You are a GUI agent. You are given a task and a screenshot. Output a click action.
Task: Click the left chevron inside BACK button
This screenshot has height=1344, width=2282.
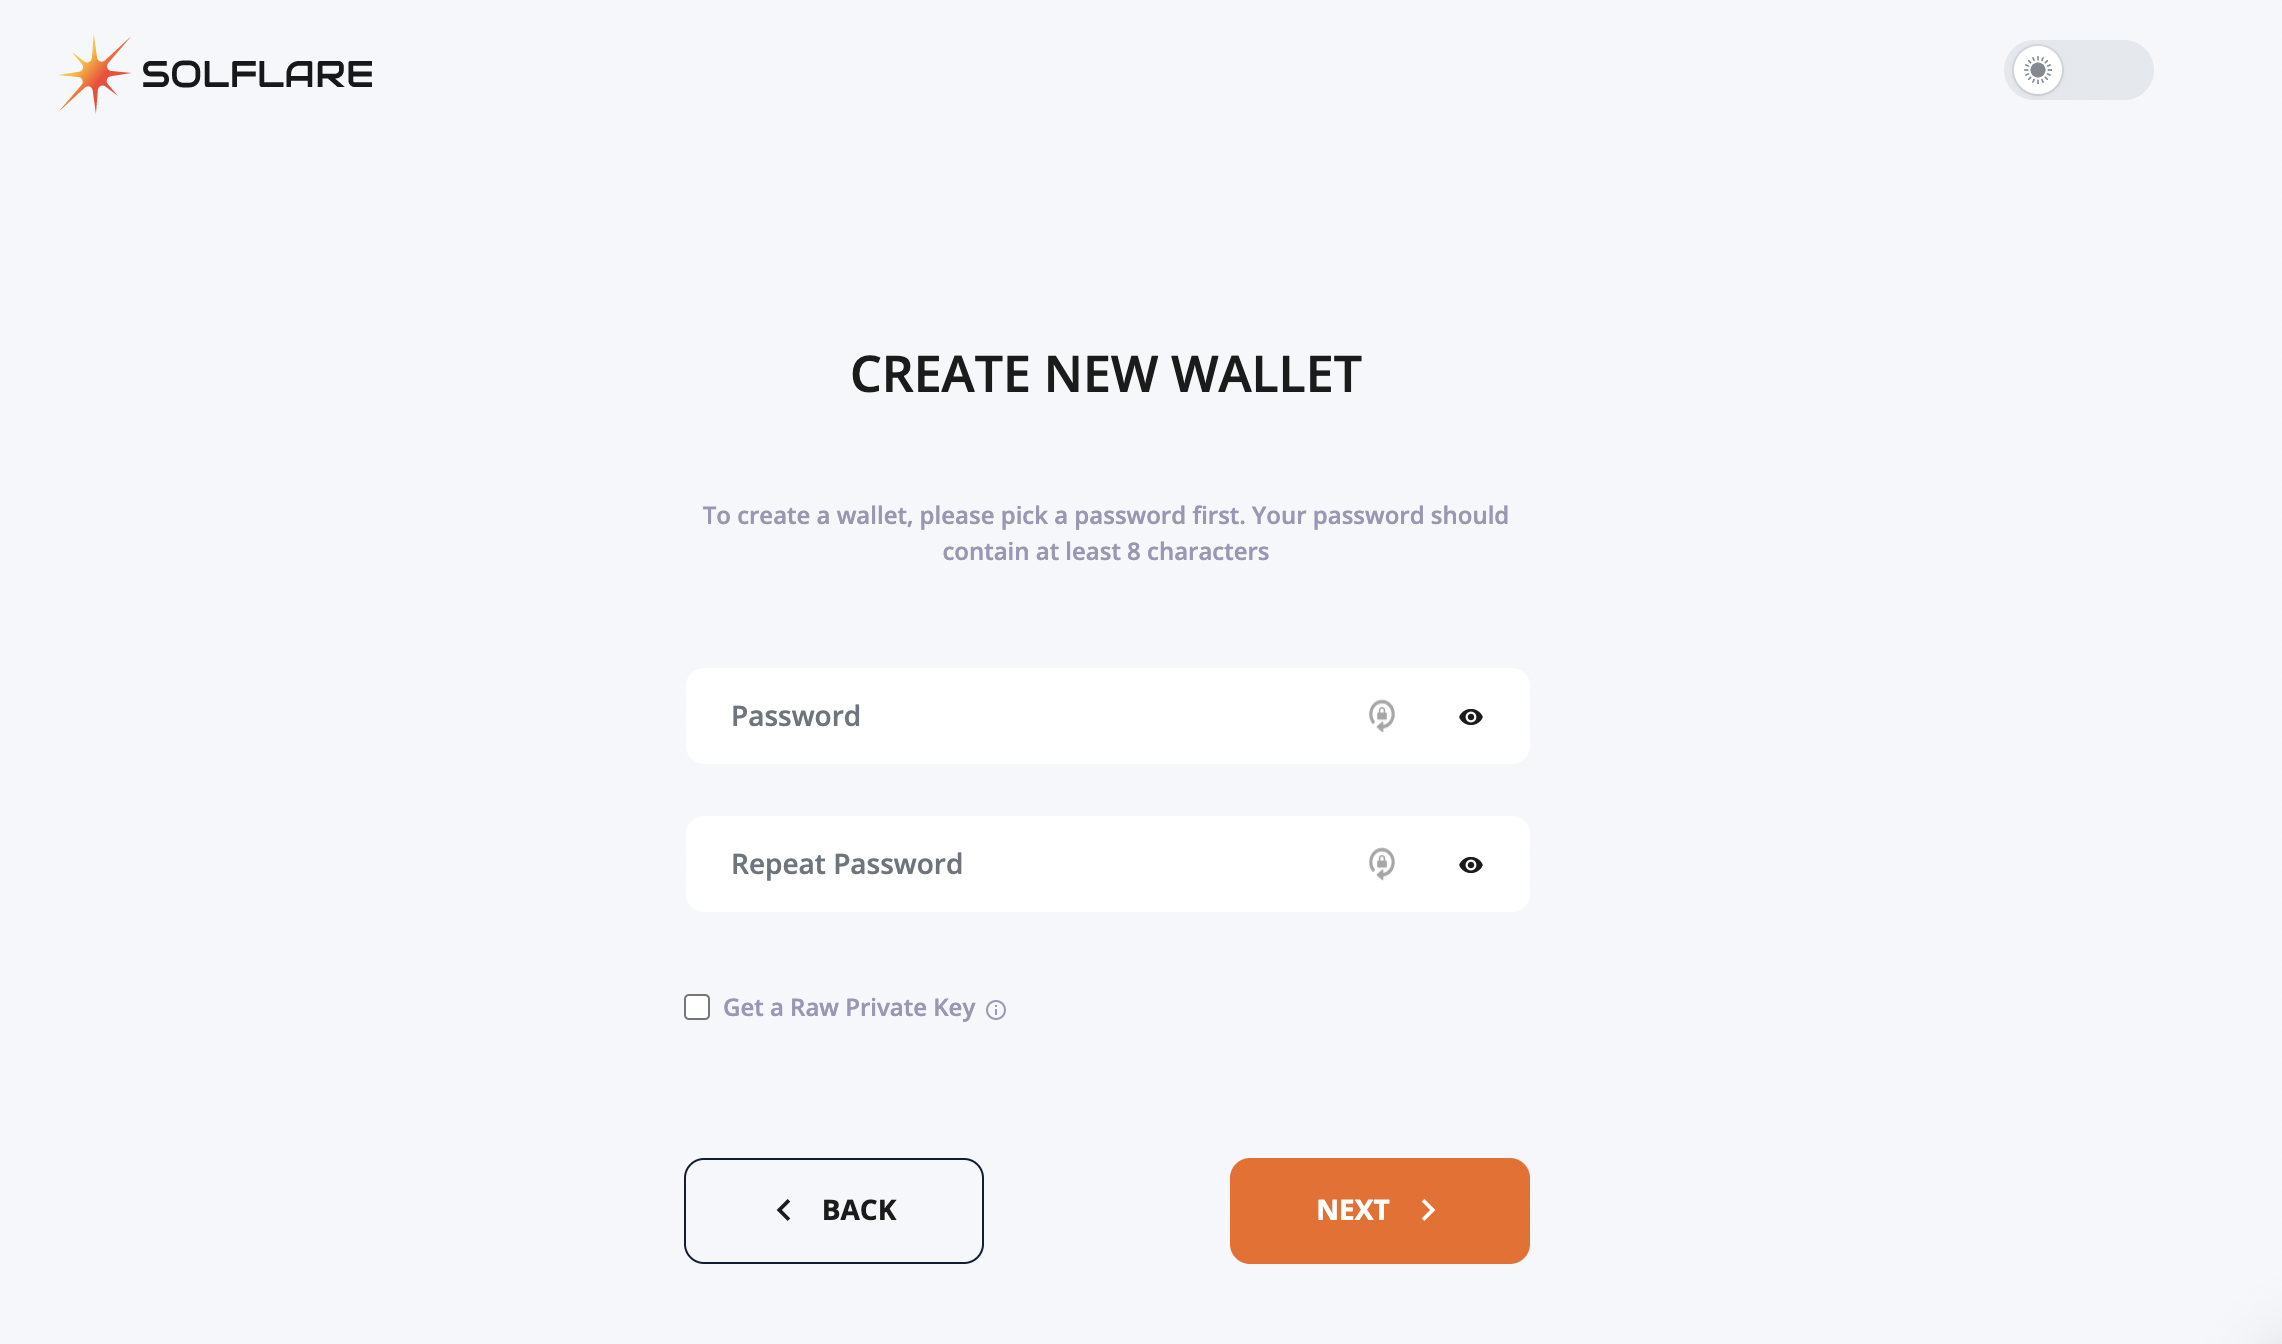point(784,1210)
